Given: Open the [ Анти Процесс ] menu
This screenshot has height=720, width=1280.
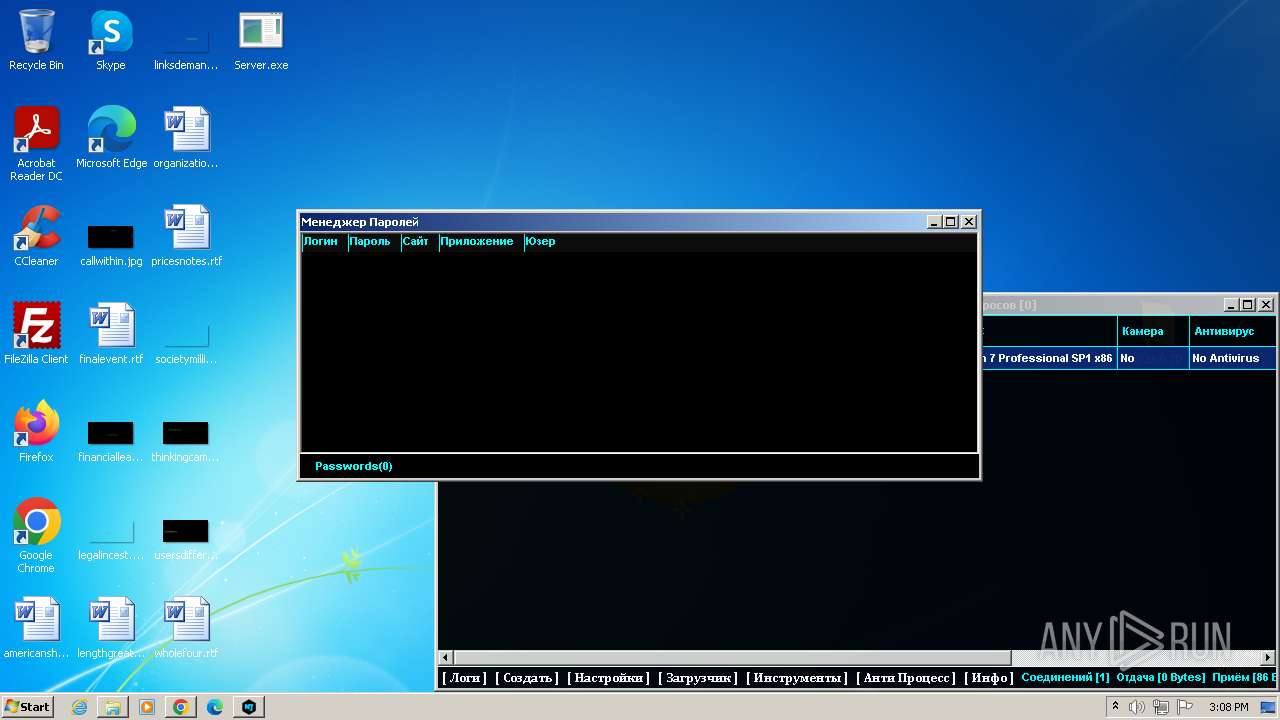Looking at the screenshot, I should [906, 678].
